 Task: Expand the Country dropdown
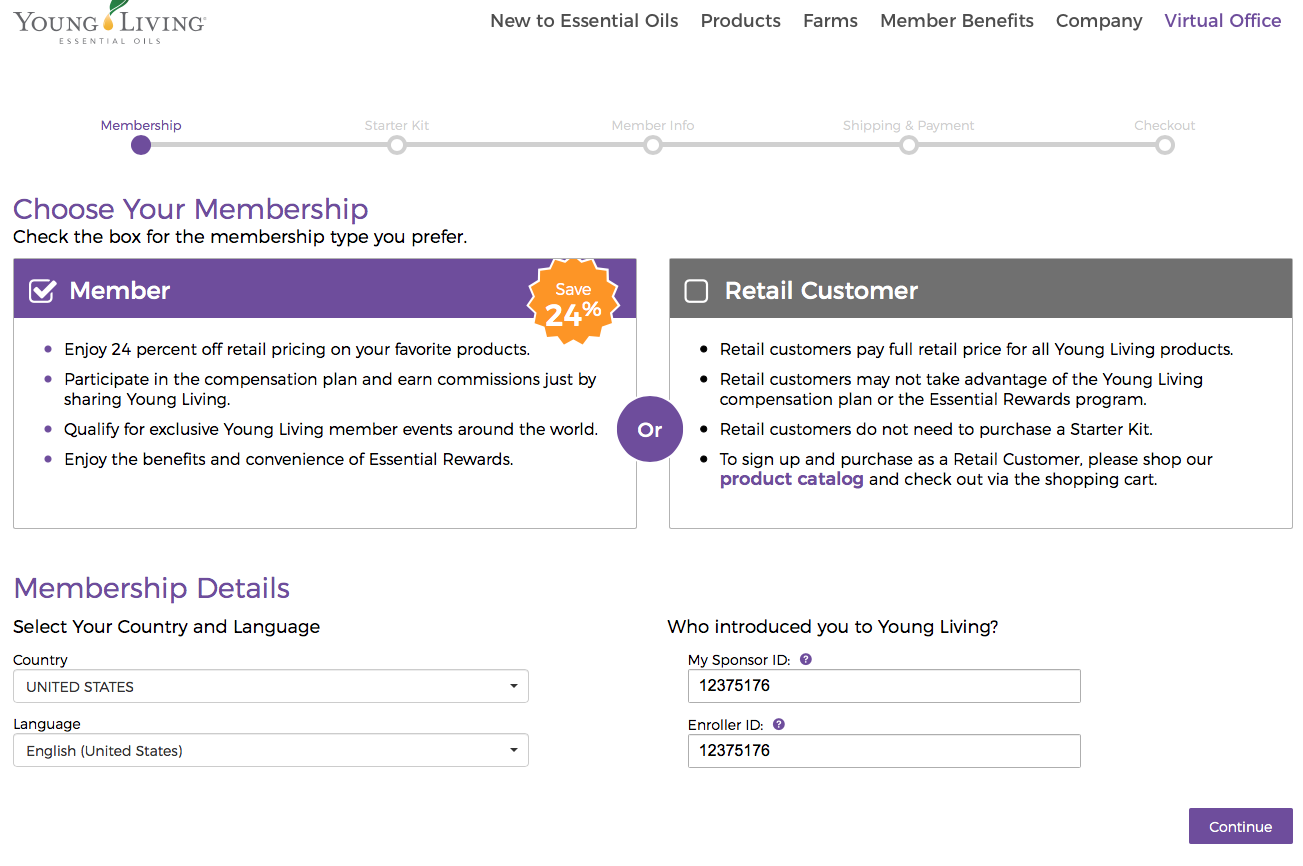click(271, 687)
